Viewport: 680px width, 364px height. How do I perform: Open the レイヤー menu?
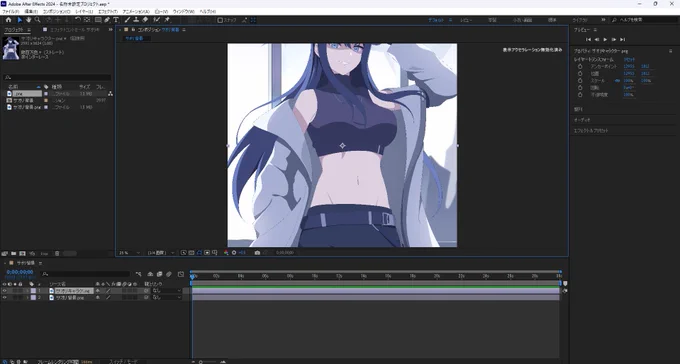84,11
